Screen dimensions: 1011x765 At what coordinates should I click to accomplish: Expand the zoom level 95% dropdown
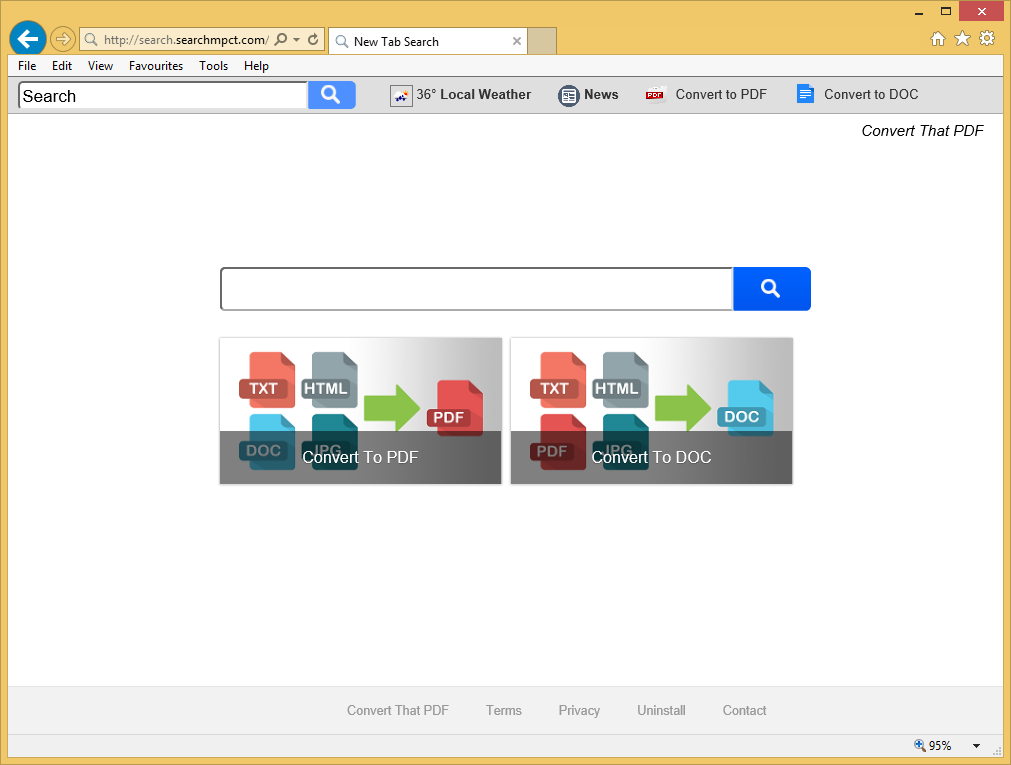click(976, 746)
